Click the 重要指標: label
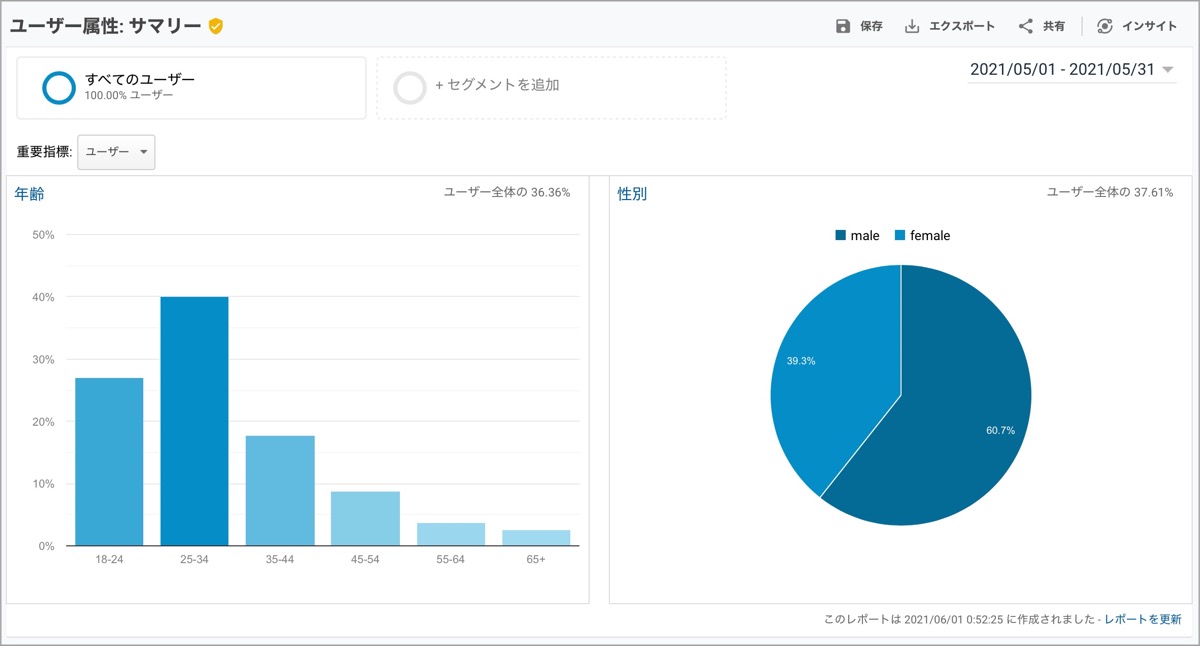Screen dimensions: 1200x646 pyautogui.click(x=44, y=152)
